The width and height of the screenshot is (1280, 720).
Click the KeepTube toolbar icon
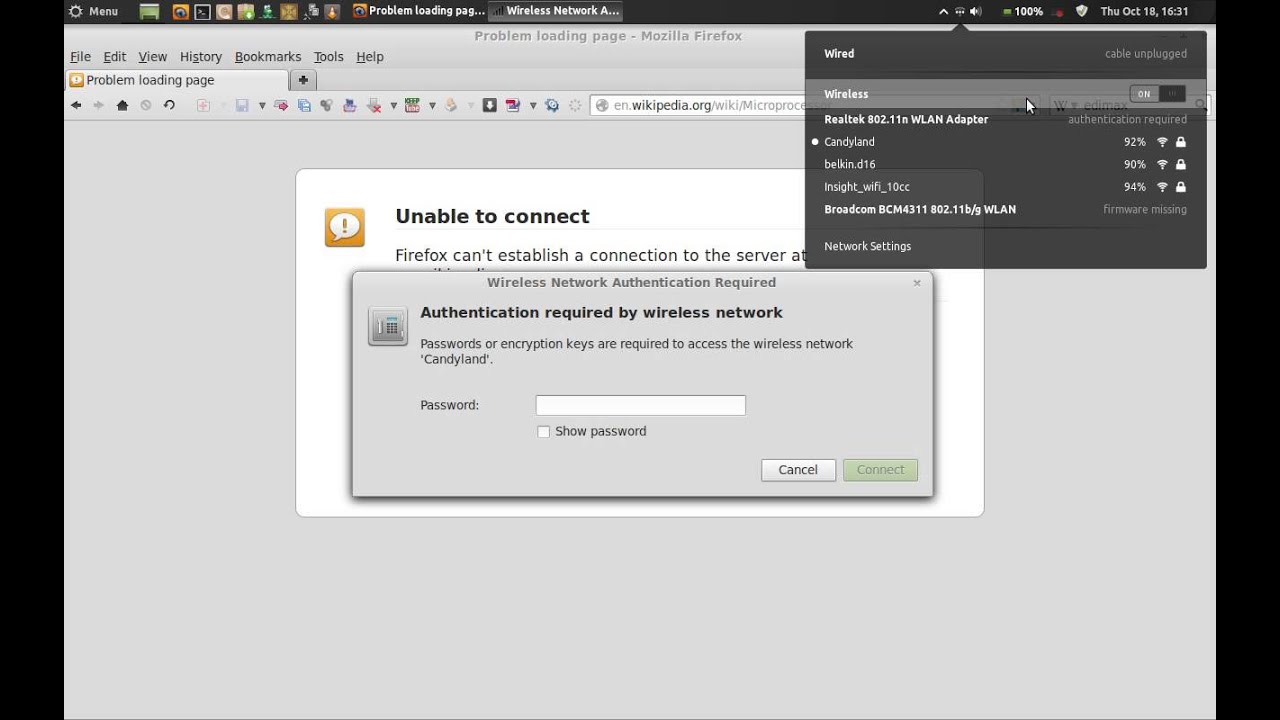pos(412,105)
